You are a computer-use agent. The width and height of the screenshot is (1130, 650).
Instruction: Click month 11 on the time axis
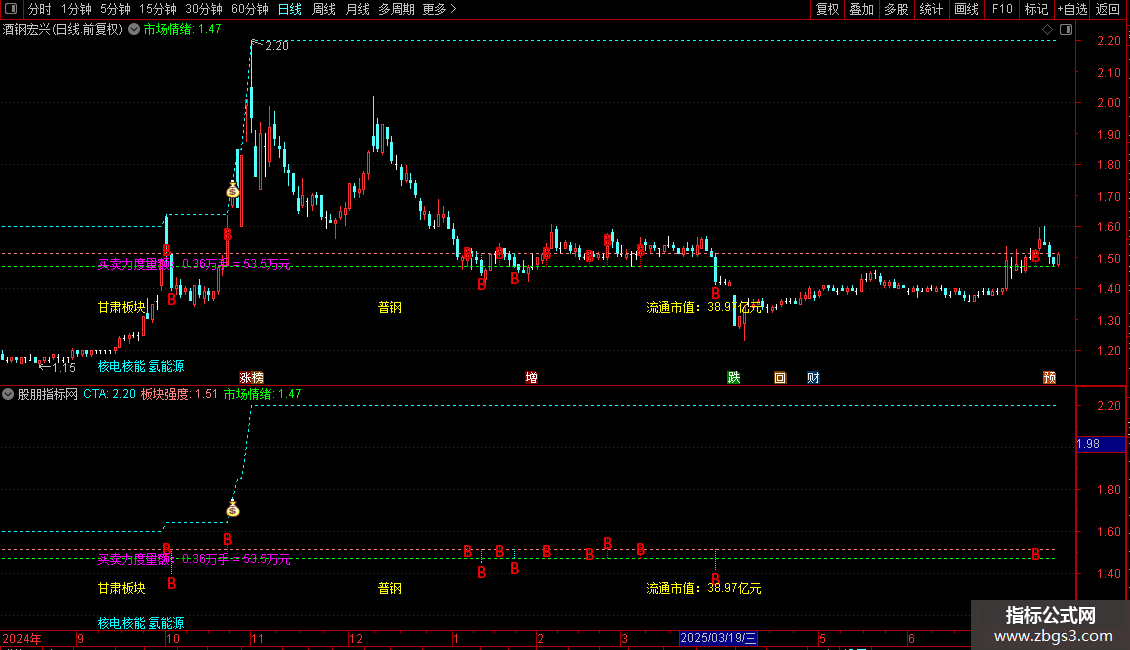coord(258,638)
